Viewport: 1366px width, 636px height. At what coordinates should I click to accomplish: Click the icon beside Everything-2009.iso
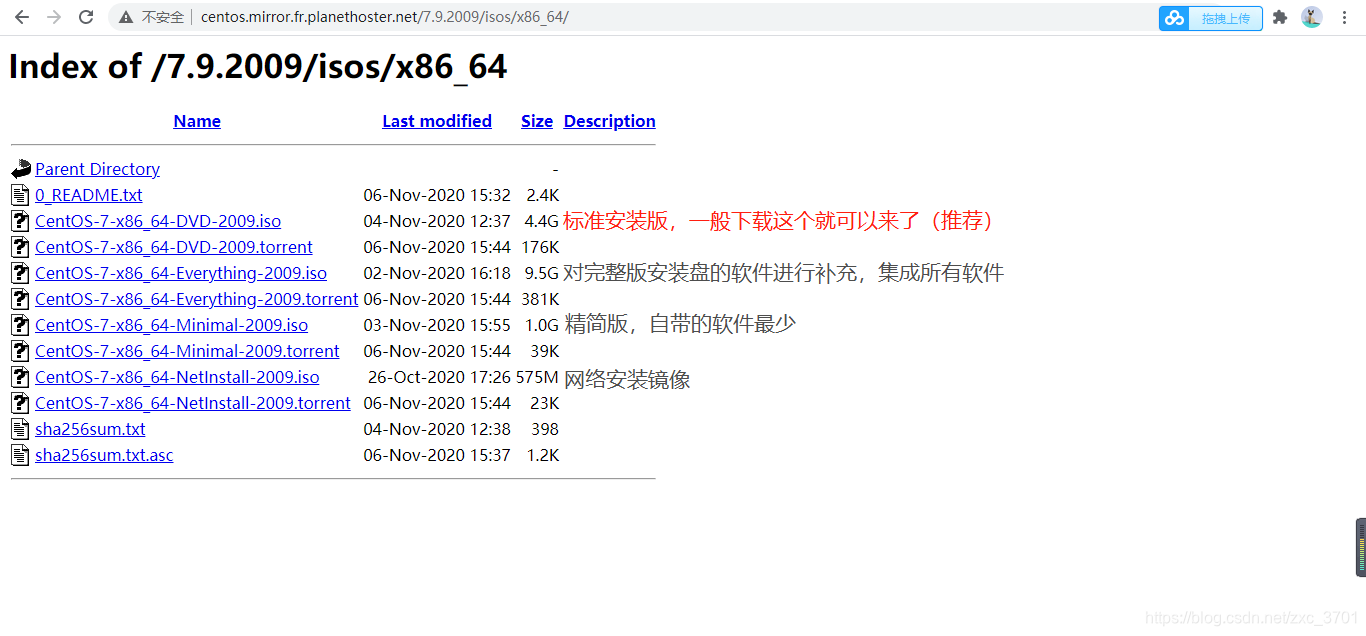pyautogui.click(x=21, y=273)
